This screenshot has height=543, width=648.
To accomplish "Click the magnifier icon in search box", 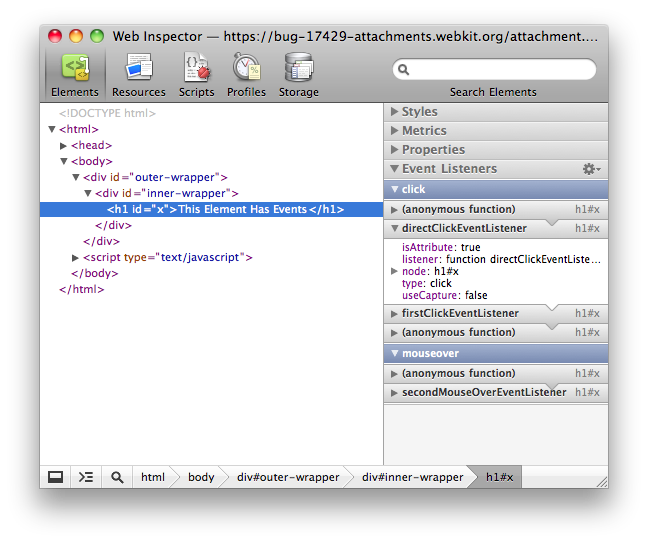I will pos(403,70).
